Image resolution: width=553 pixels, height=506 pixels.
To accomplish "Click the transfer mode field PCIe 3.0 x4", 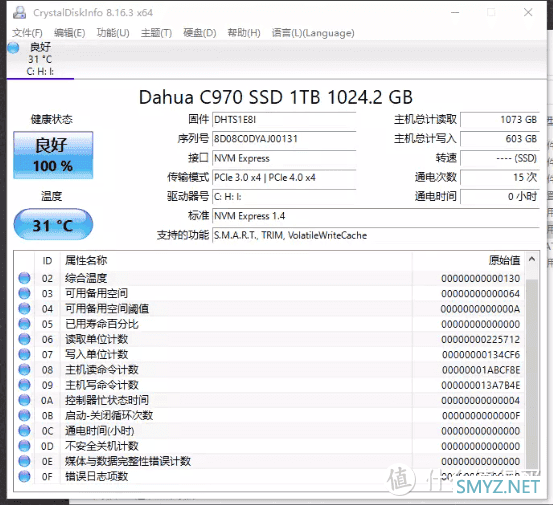I will 284,177.
